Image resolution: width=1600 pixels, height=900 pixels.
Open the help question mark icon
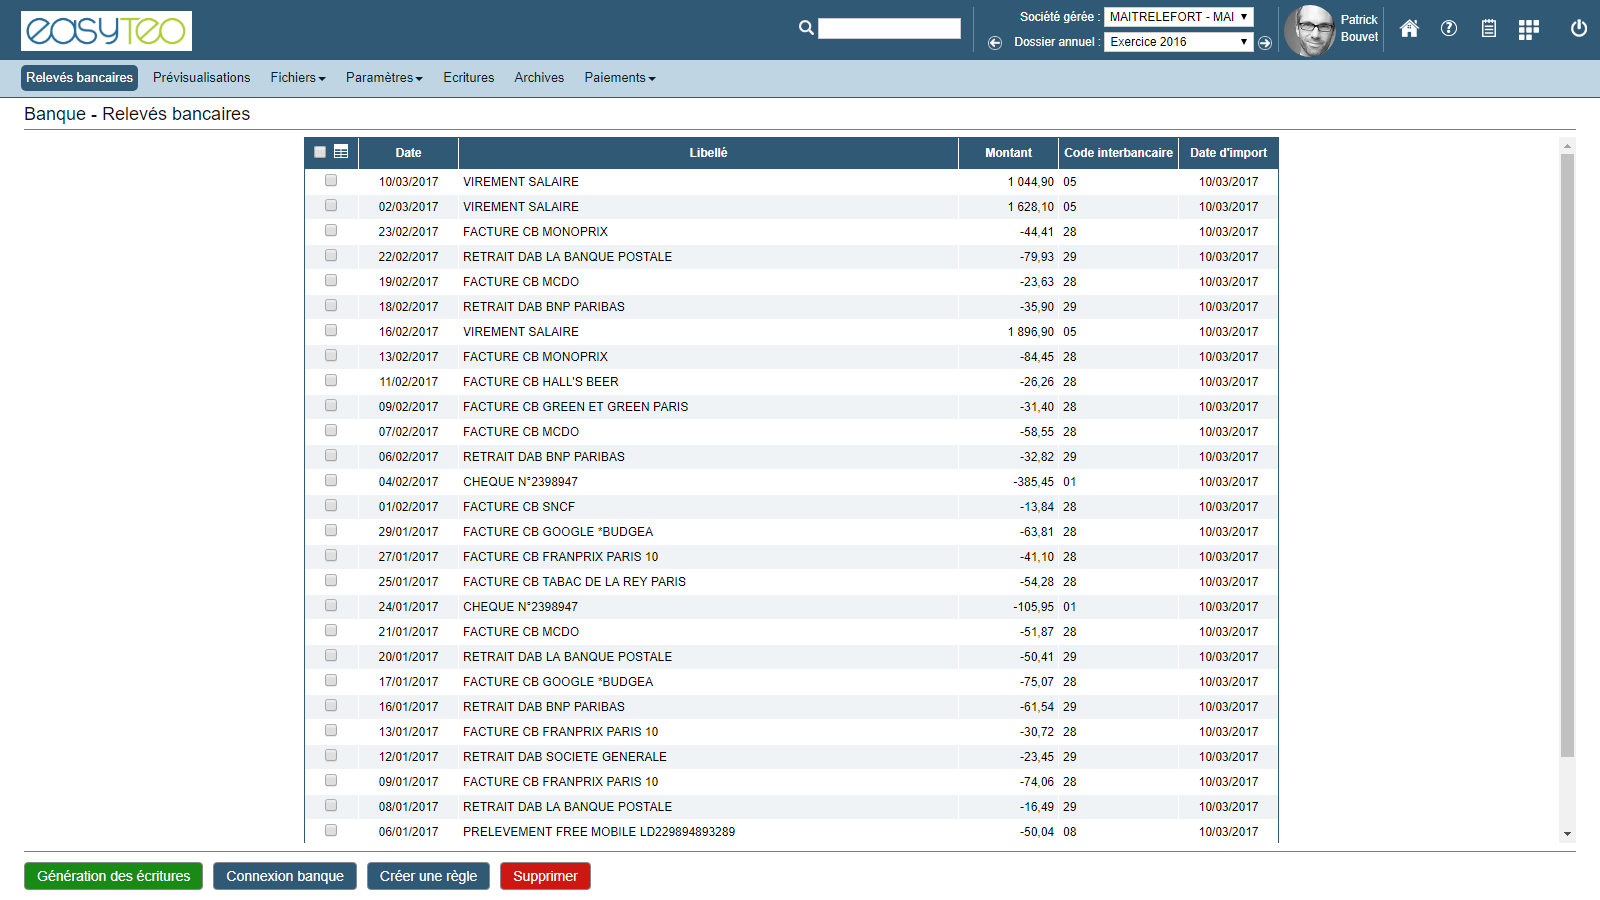(1449, 29)
